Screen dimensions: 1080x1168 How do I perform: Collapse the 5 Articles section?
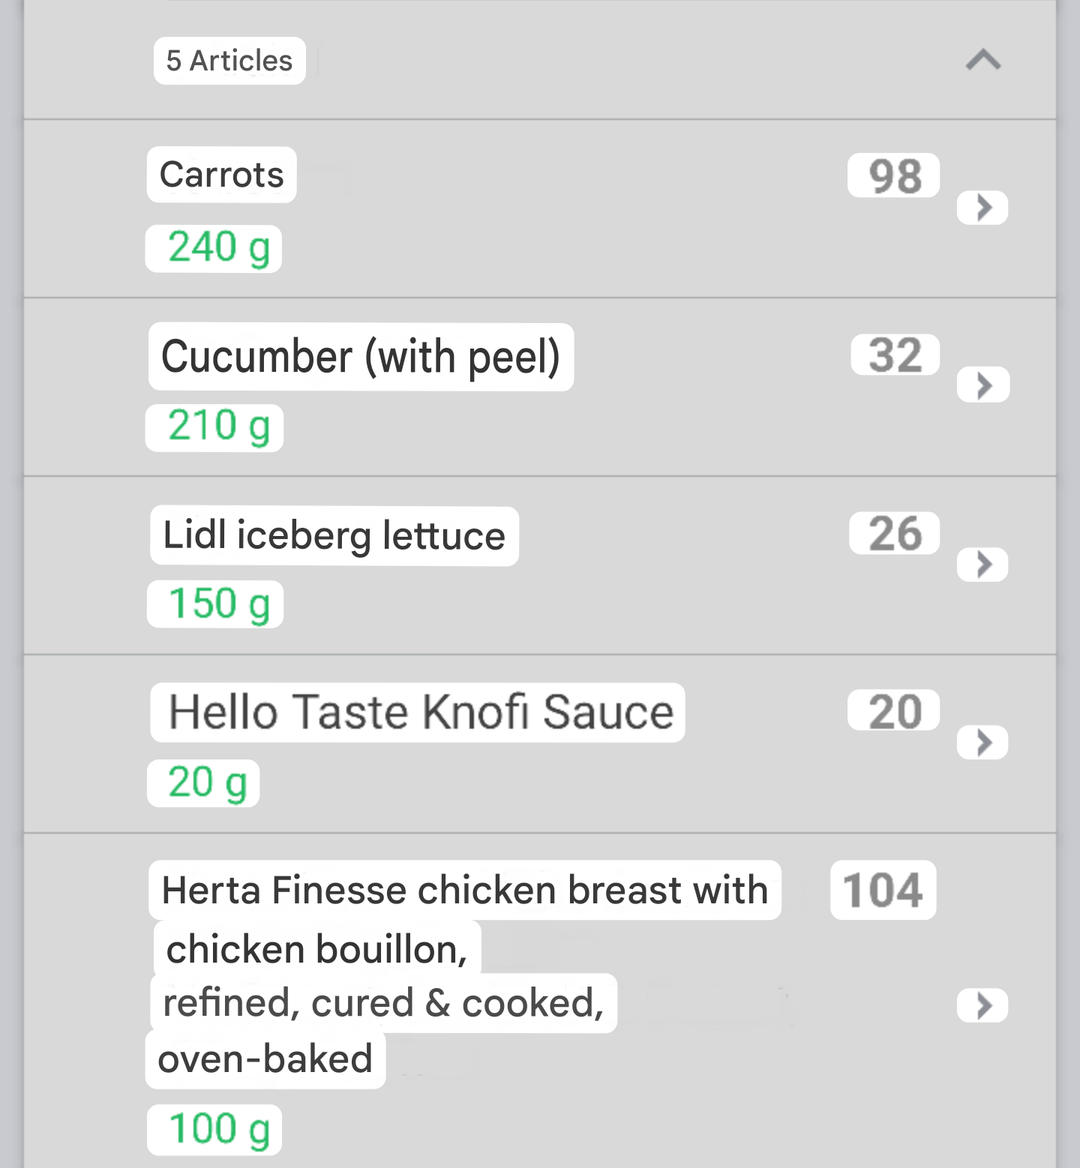[983, 61]
